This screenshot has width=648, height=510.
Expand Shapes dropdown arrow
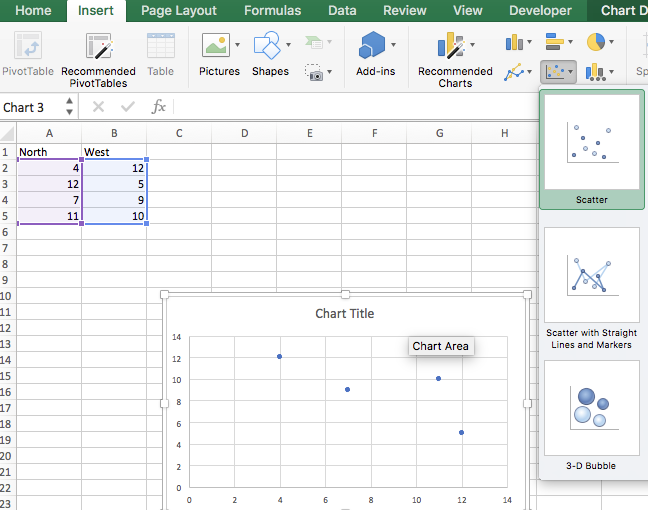(288, 45)
